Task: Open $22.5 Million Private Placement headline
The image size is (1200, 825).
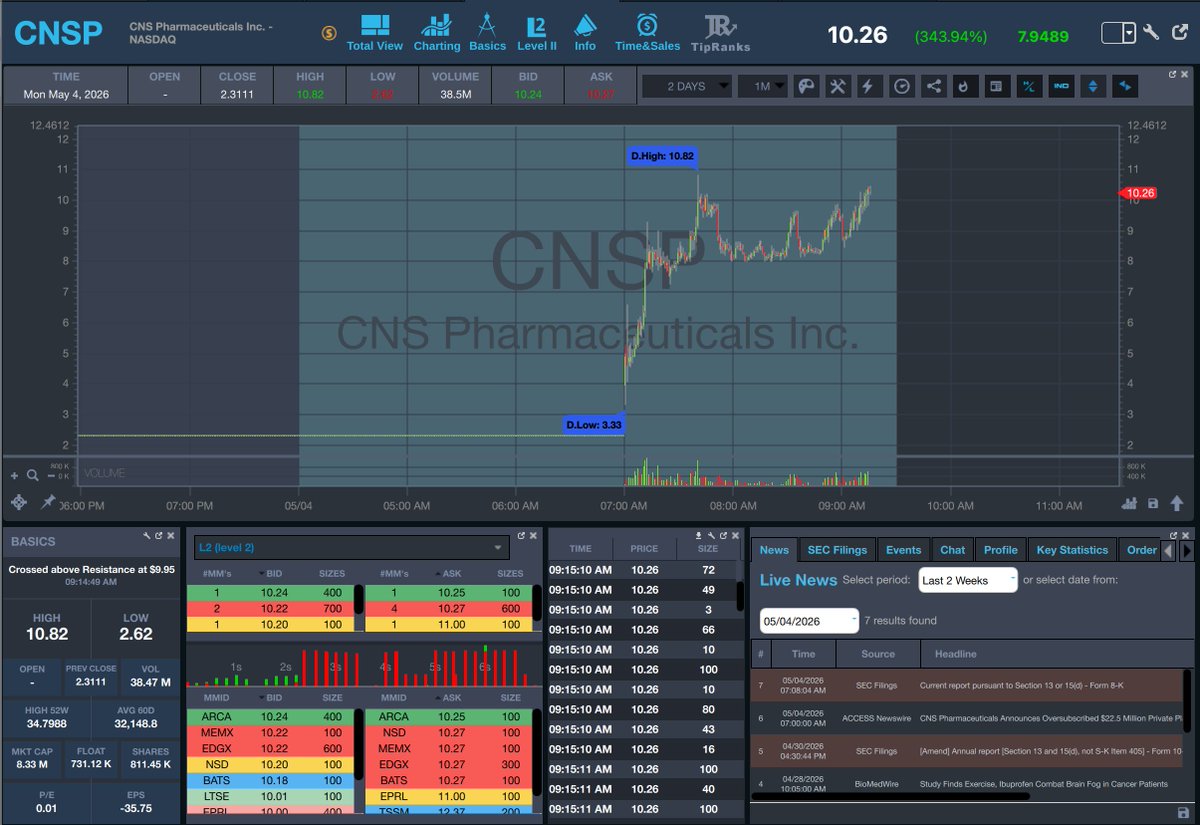Action: pos(1050,718)
